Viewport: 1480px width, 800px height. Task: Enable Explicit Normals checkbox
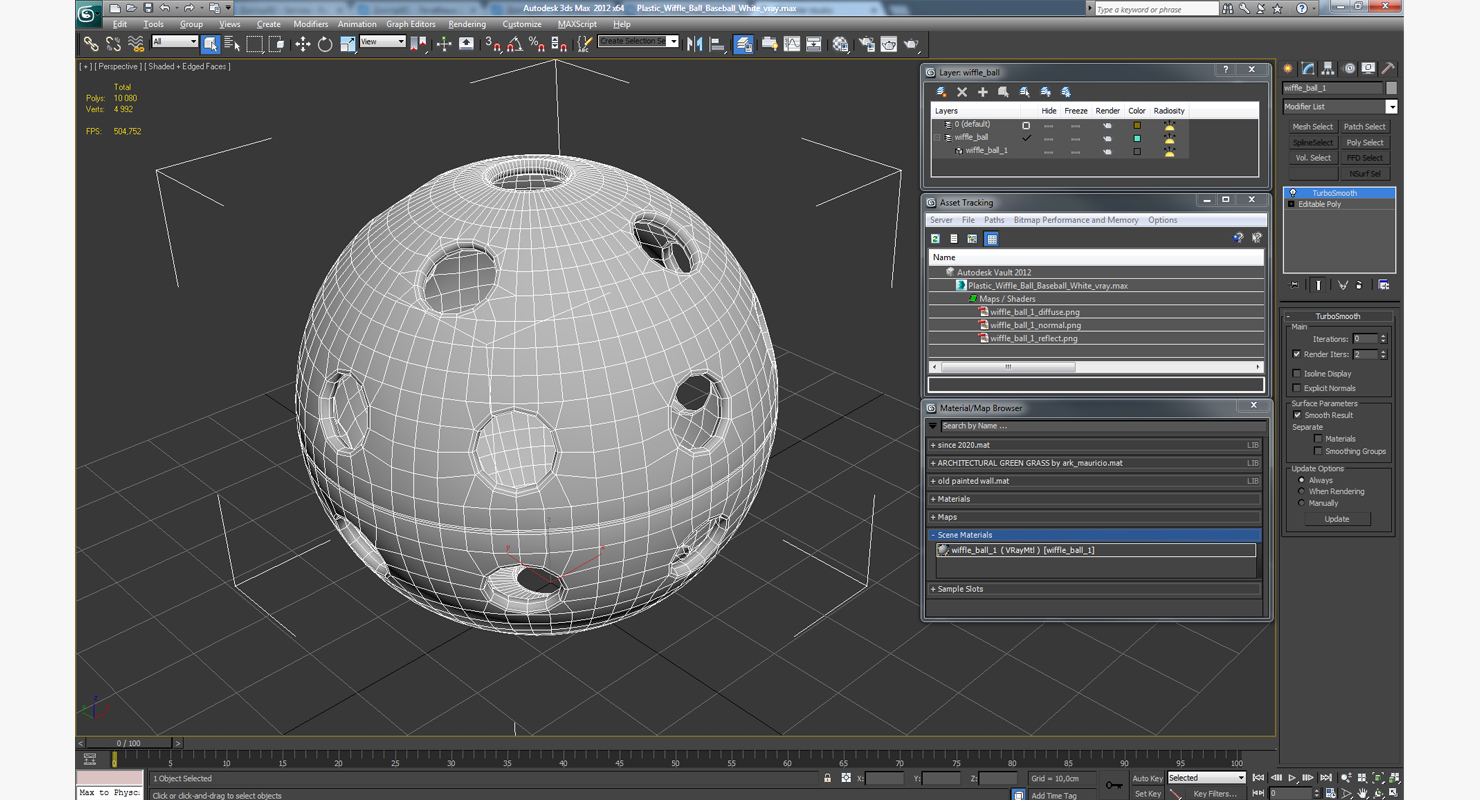tap(1297, 388)
